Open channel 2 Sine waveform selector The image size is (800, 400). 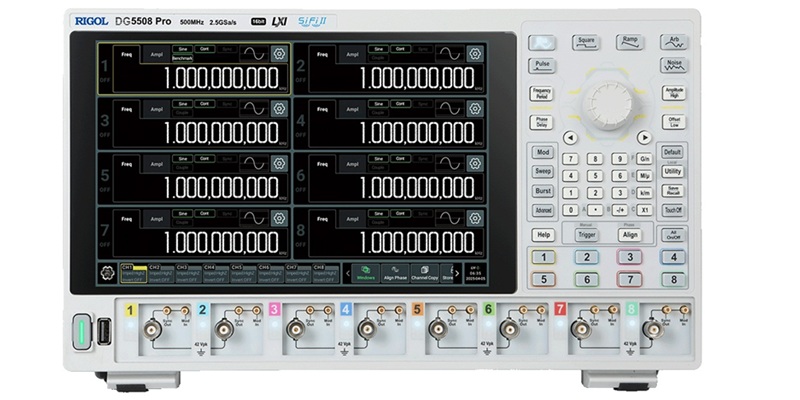pos(379,49)
